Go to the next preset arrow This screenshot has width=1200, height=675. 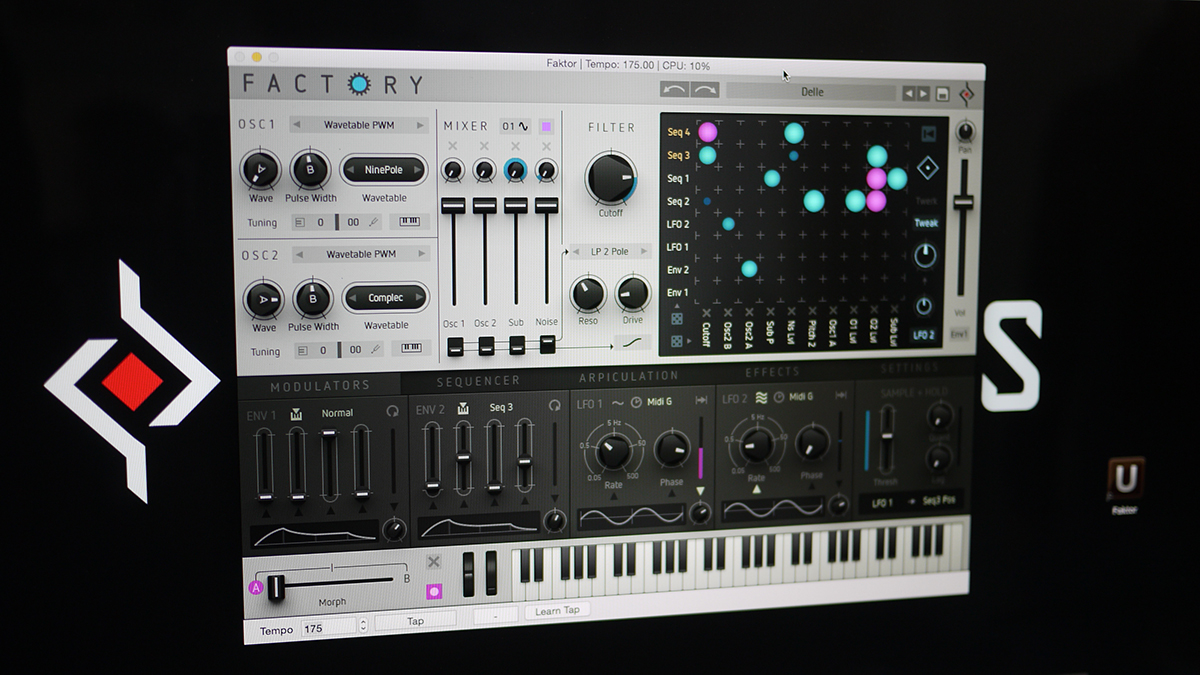[x=923, y=93]
